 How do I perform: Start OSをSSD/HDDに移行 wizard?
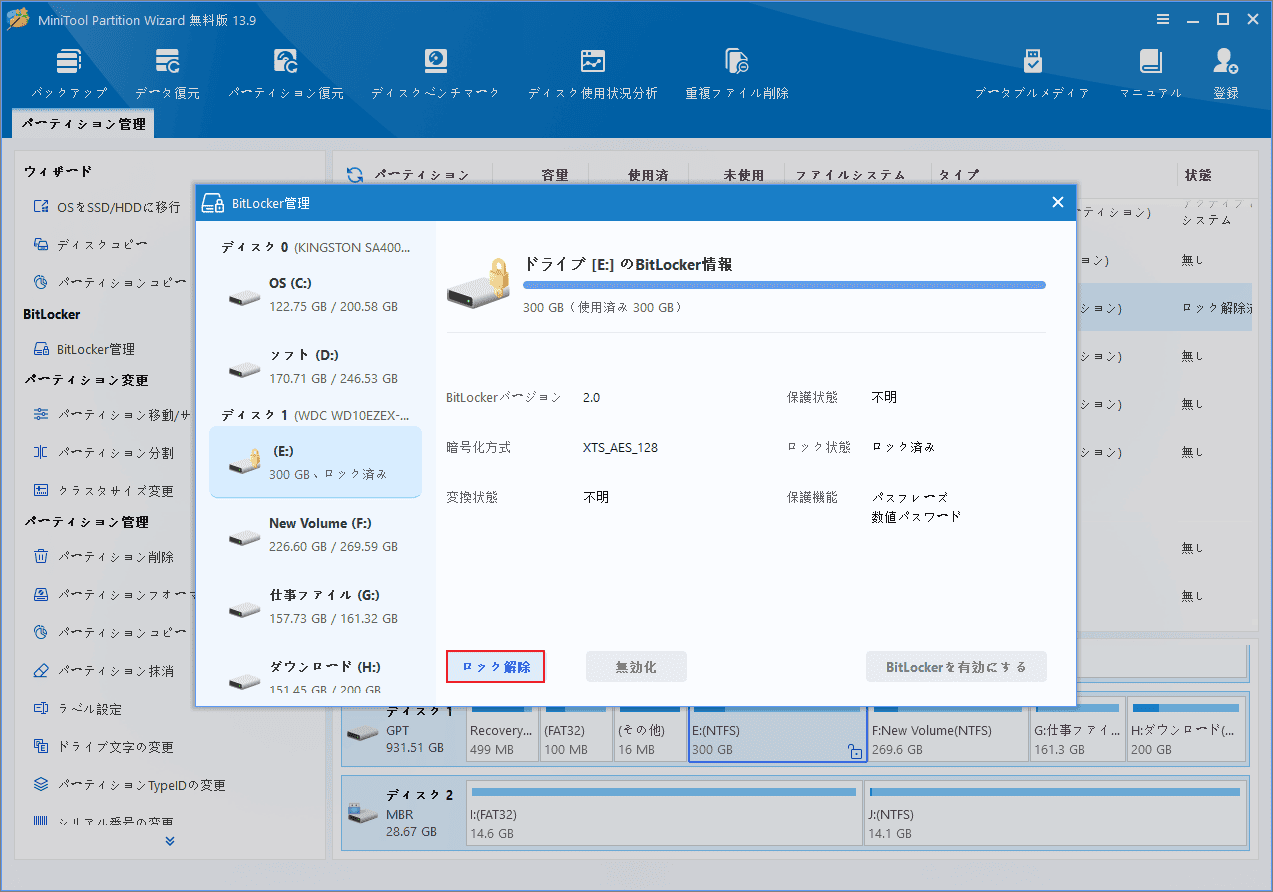pyautogui.click(x=107, y=207)
